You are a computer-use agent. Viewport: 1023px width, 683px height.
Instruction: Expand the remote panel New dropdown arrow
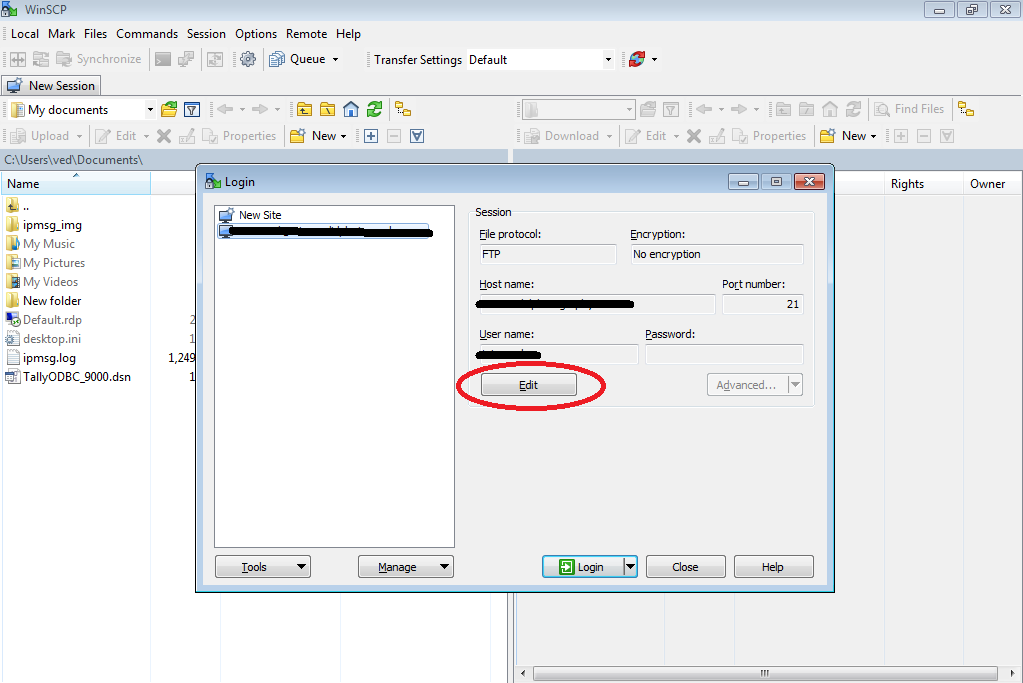coord(873,136)
